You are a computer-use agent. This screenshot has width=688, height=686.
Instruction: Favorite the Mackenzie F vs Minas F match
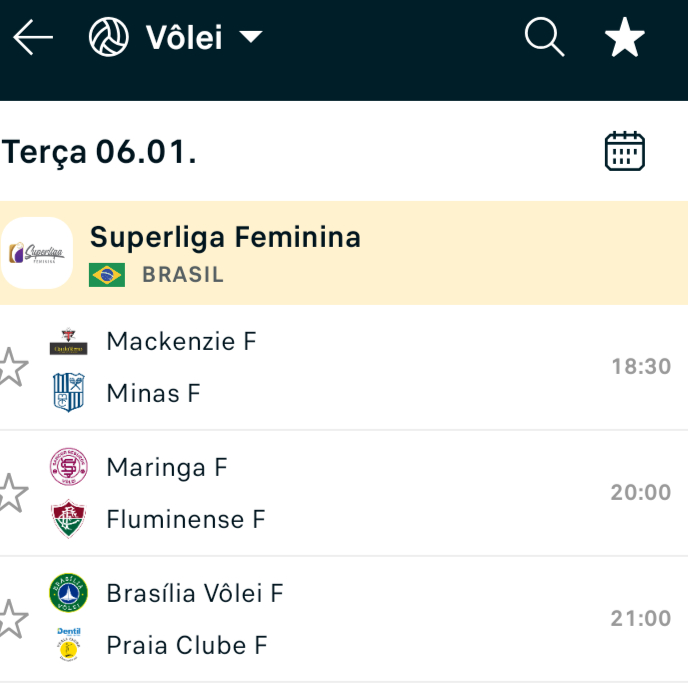click(x=10, y=367)
